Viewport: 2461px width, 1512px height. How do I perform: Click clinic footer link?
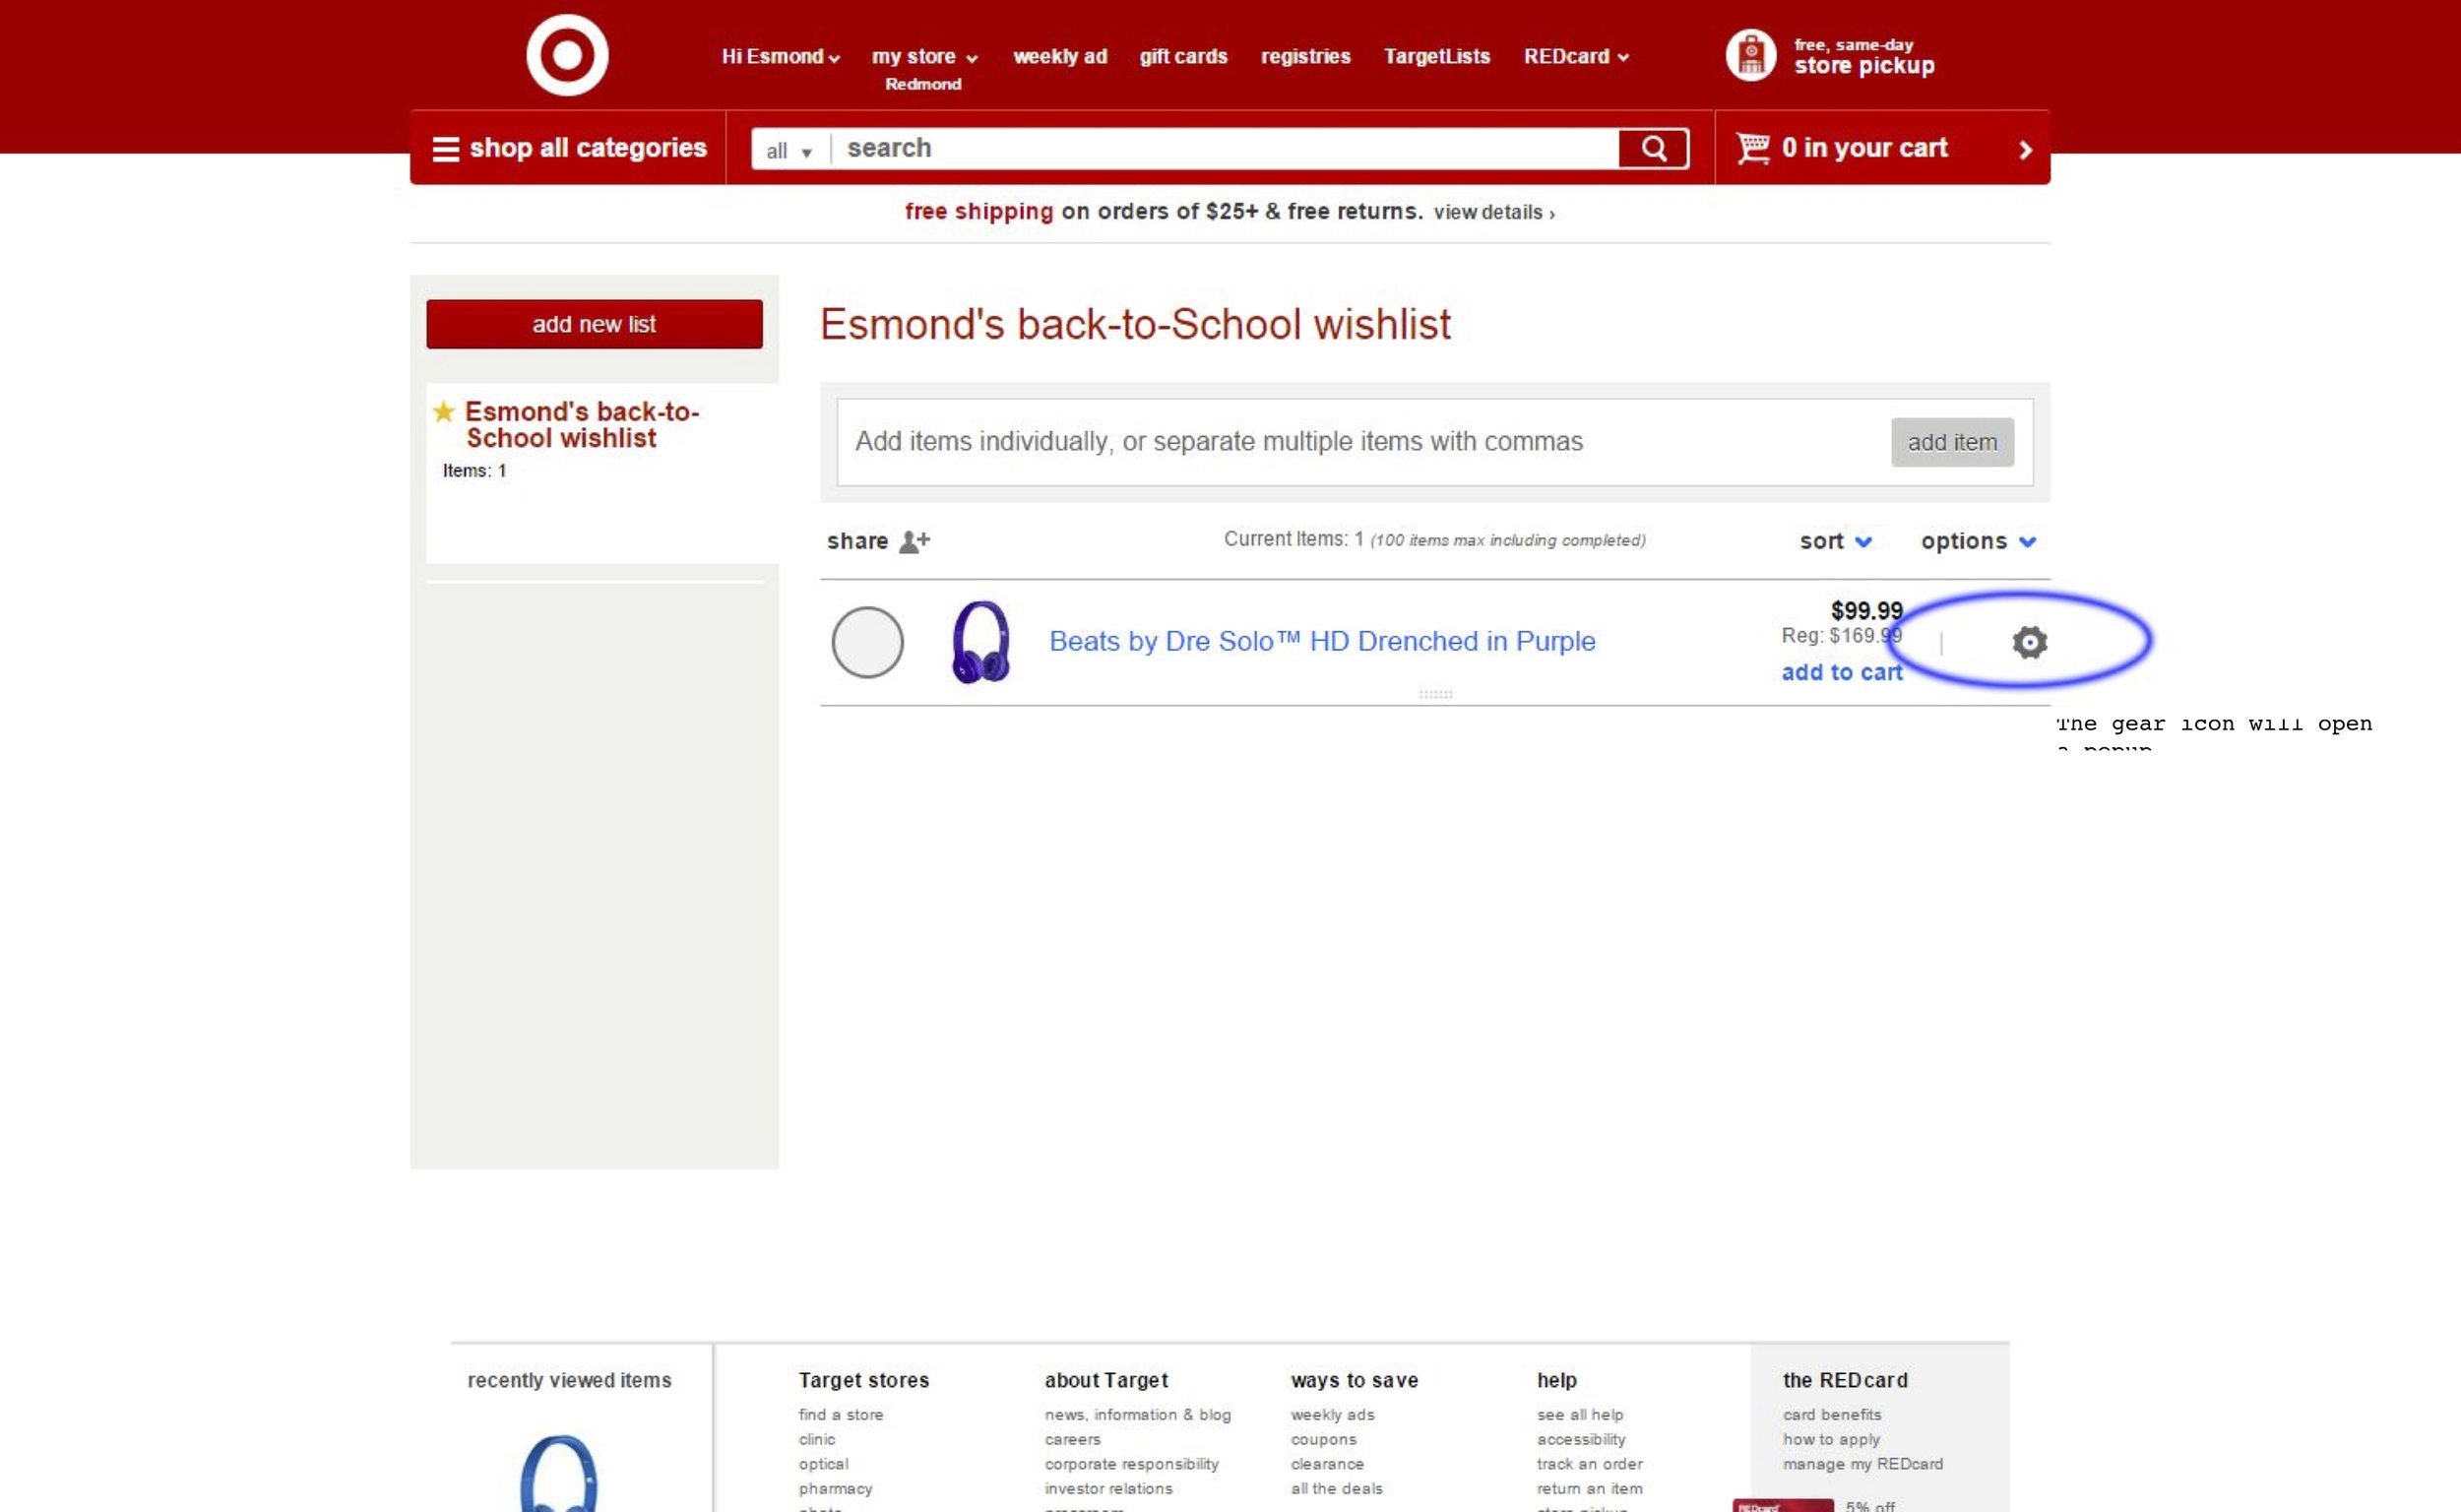pos(816,1439)
